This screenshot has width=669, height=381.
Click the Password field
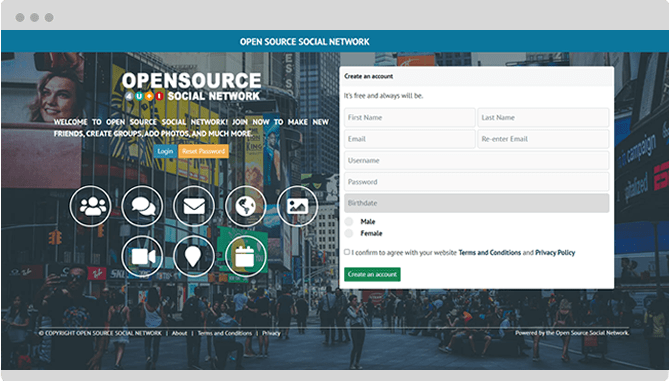tap(477, 182)
